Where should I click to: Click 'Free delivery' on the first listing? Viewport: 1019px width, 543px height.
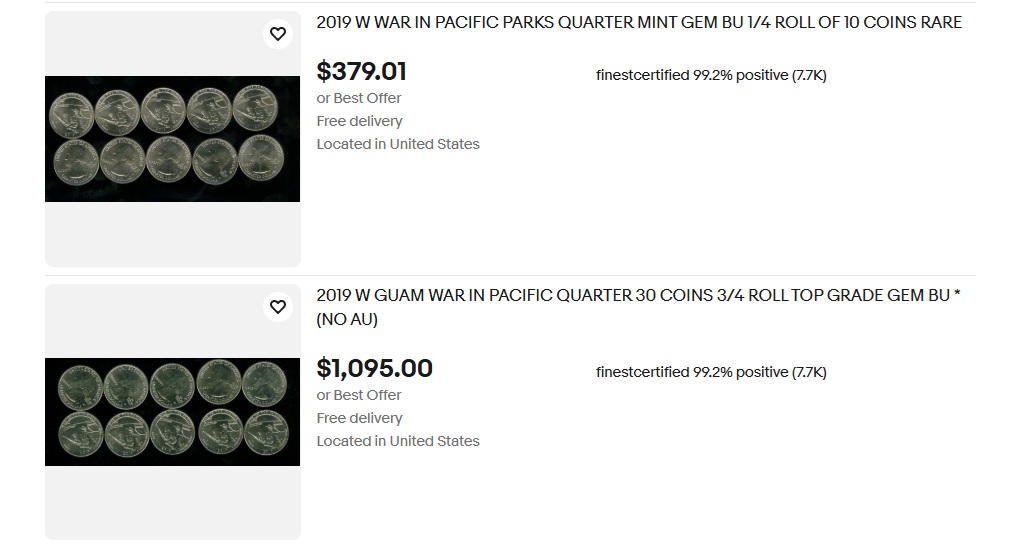359,121
